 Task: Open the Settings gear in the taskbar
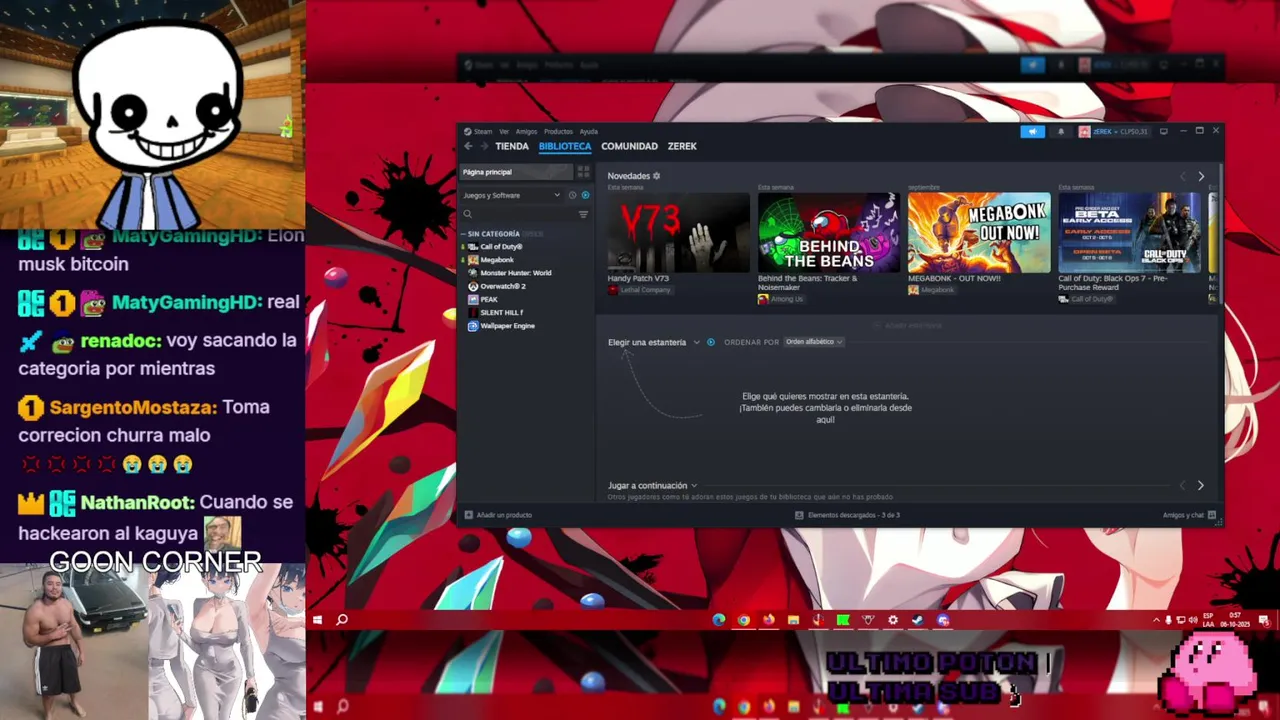[893, 620]
